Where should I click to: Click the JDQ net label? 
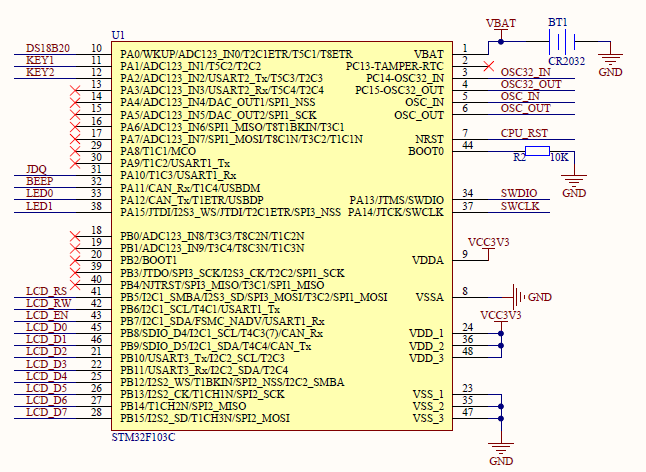[36, 169]
